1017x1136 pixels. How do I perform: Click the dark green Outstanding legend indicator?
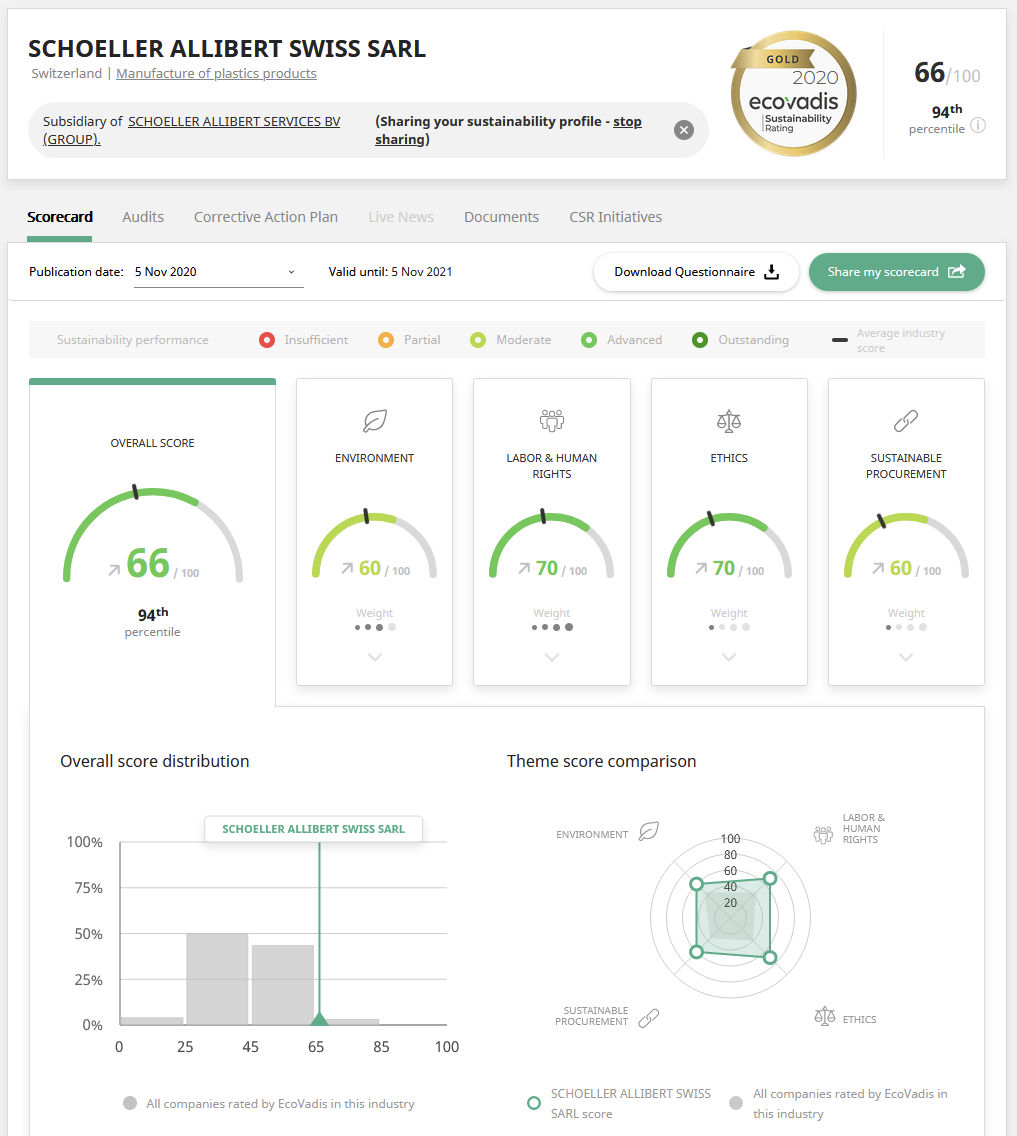[x=700, y=340]
